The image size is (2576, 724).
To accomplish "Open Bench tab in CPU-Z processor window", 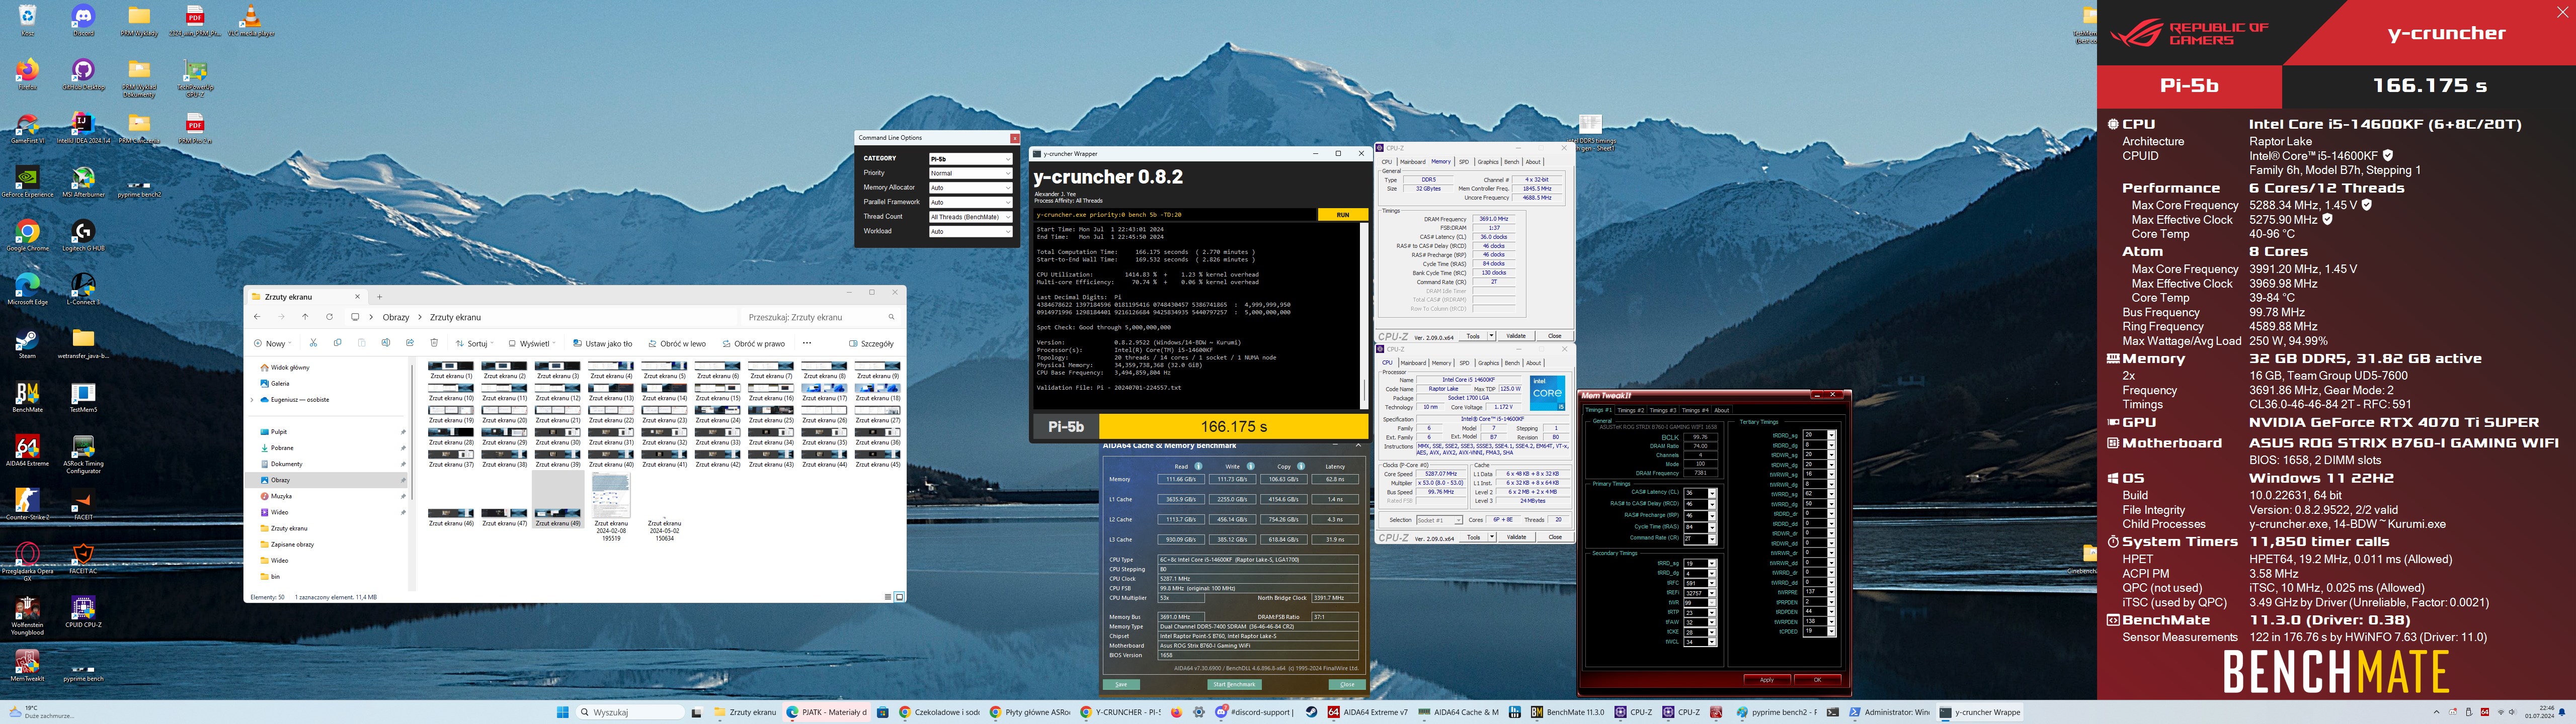I will [1512, 363].
